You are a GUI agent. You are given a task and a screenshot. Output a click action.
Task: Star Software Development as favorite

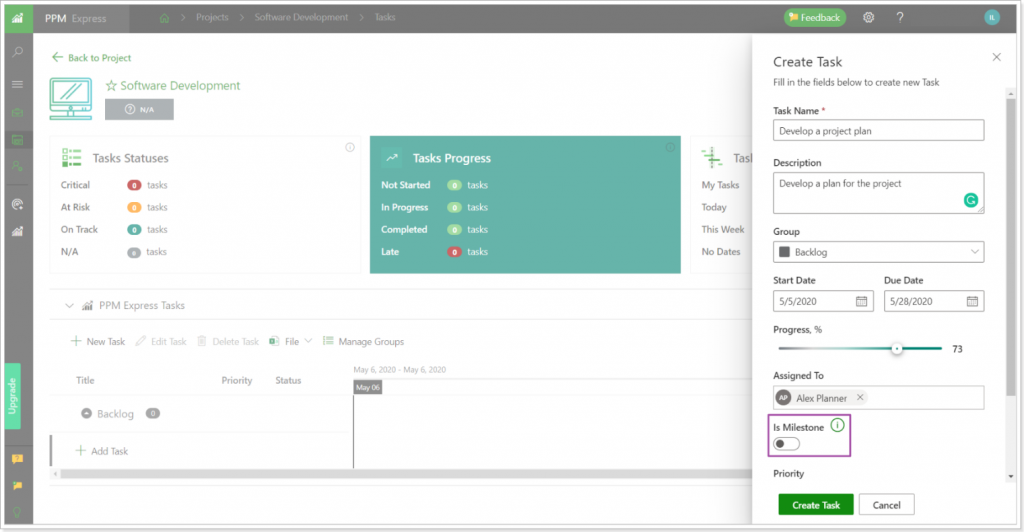(x=112, y=86)
